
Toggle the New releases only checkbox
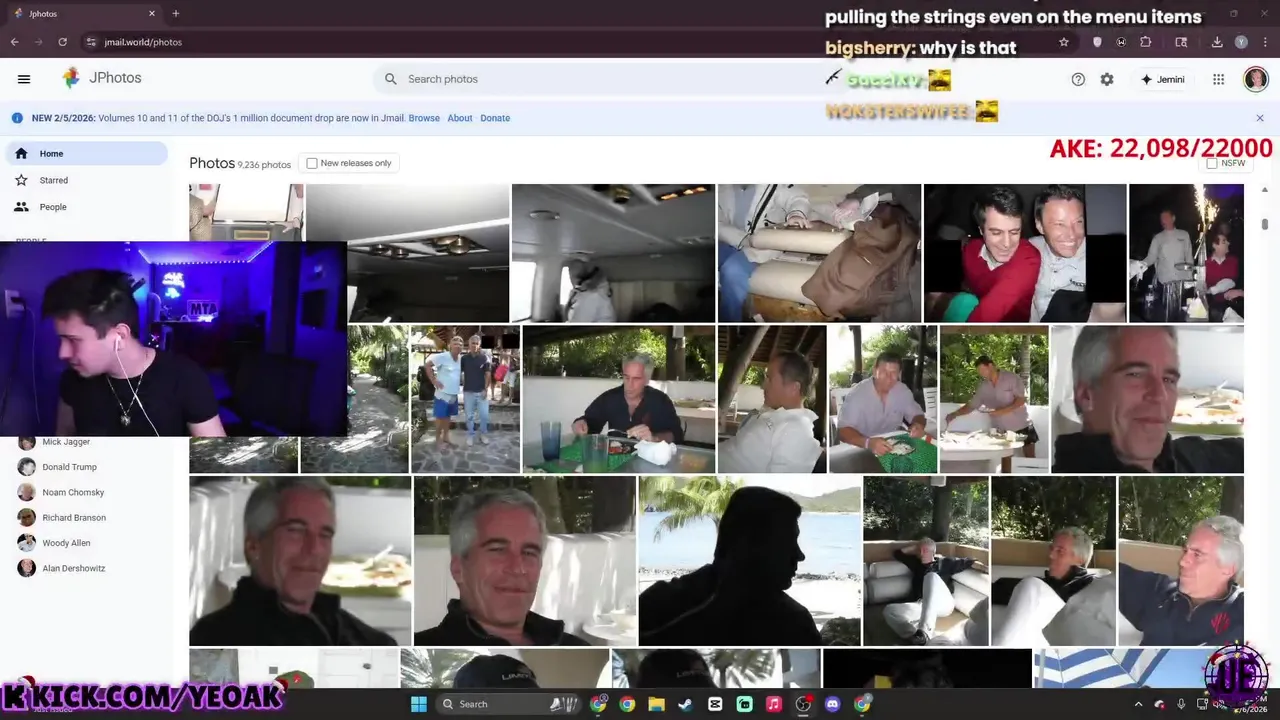312,163
